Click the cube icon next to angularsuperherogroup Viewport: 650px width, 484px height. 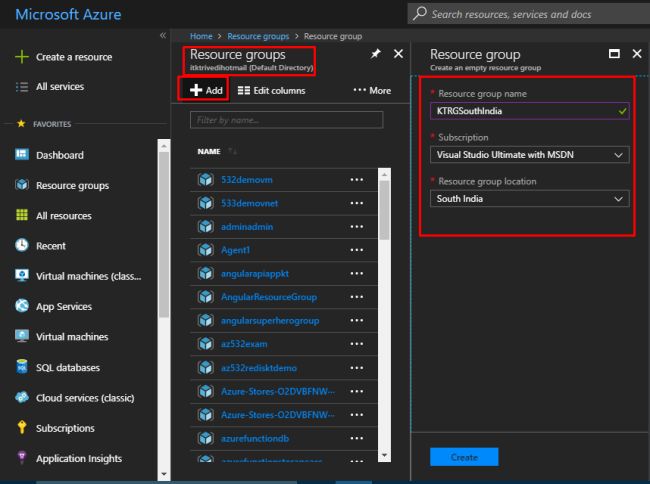206,320
